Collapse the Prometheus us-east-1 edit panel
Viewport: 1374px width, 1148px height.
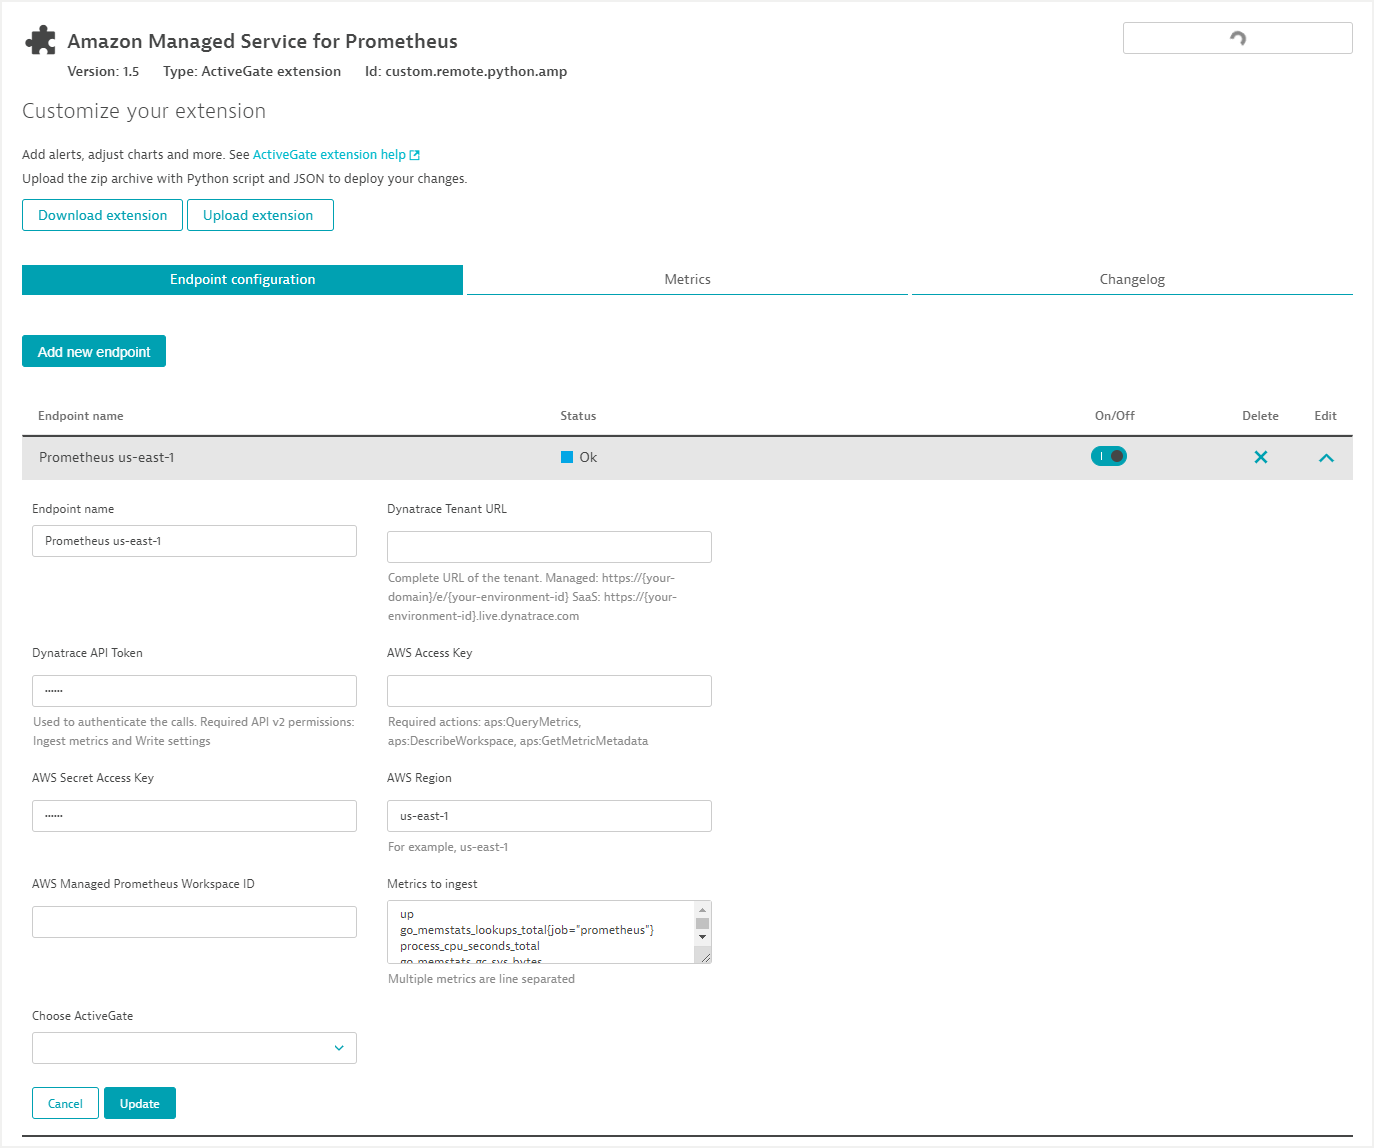[x=1326, y=458]
